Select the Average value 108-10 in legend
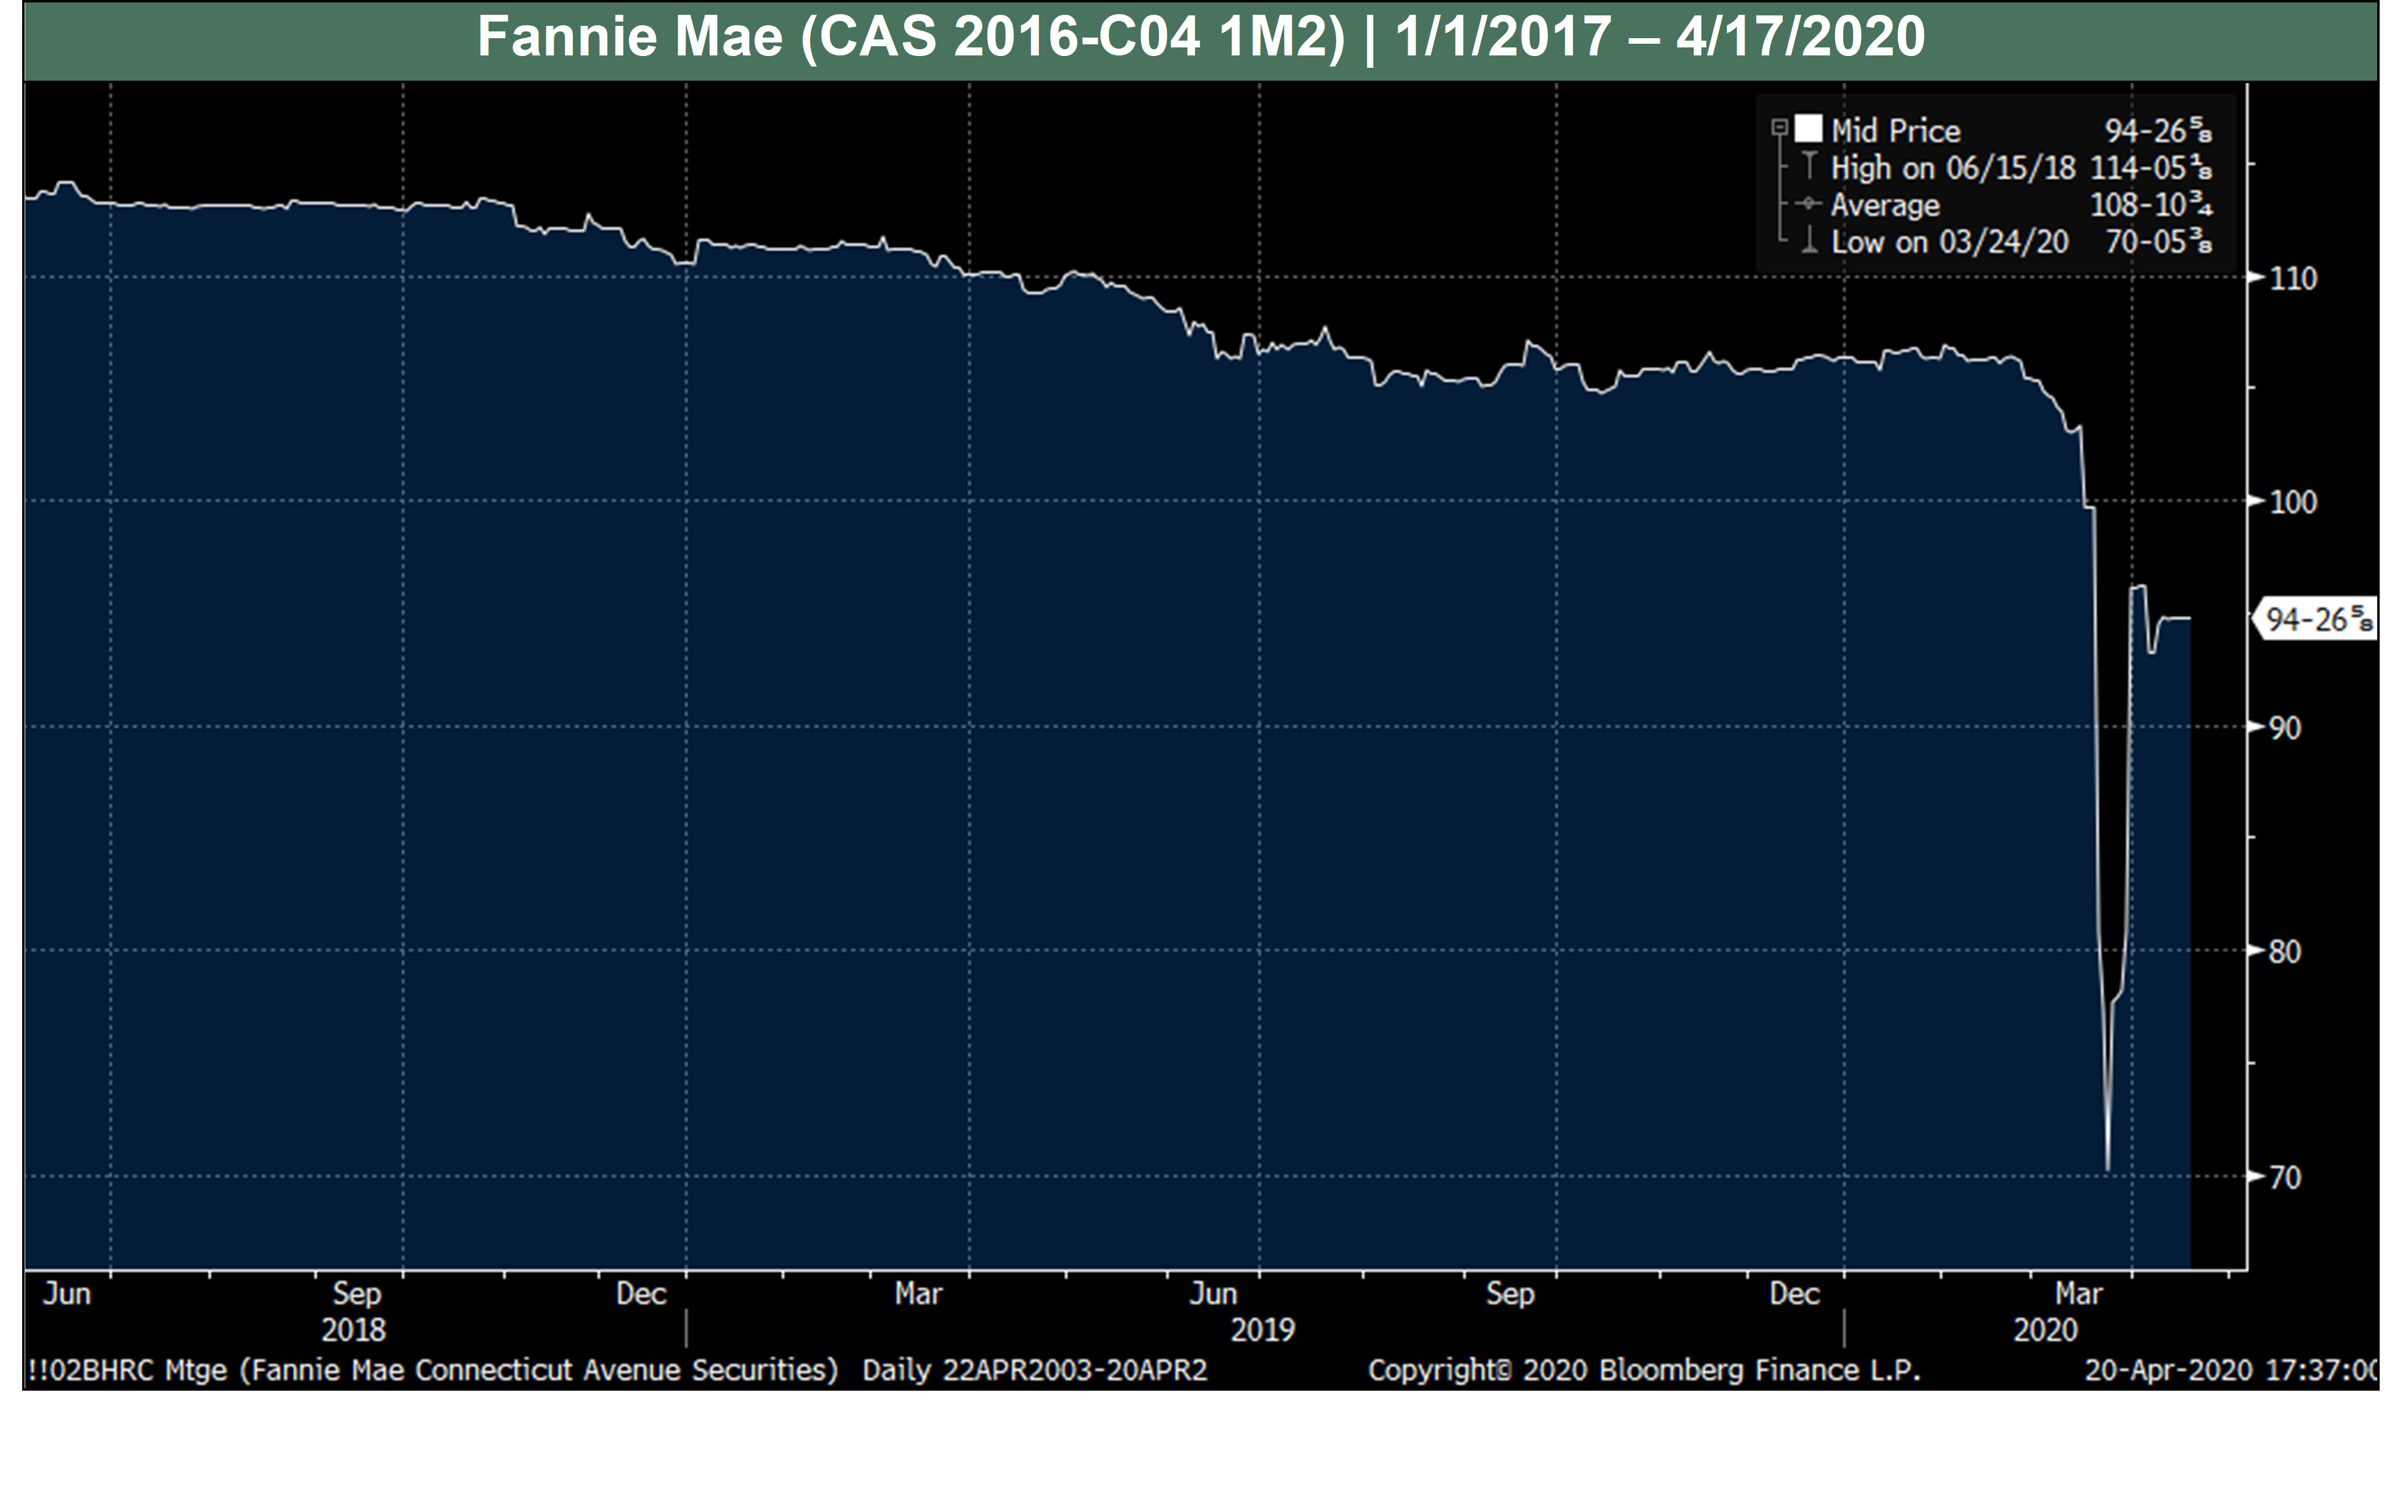 [x=2151, y=204]
